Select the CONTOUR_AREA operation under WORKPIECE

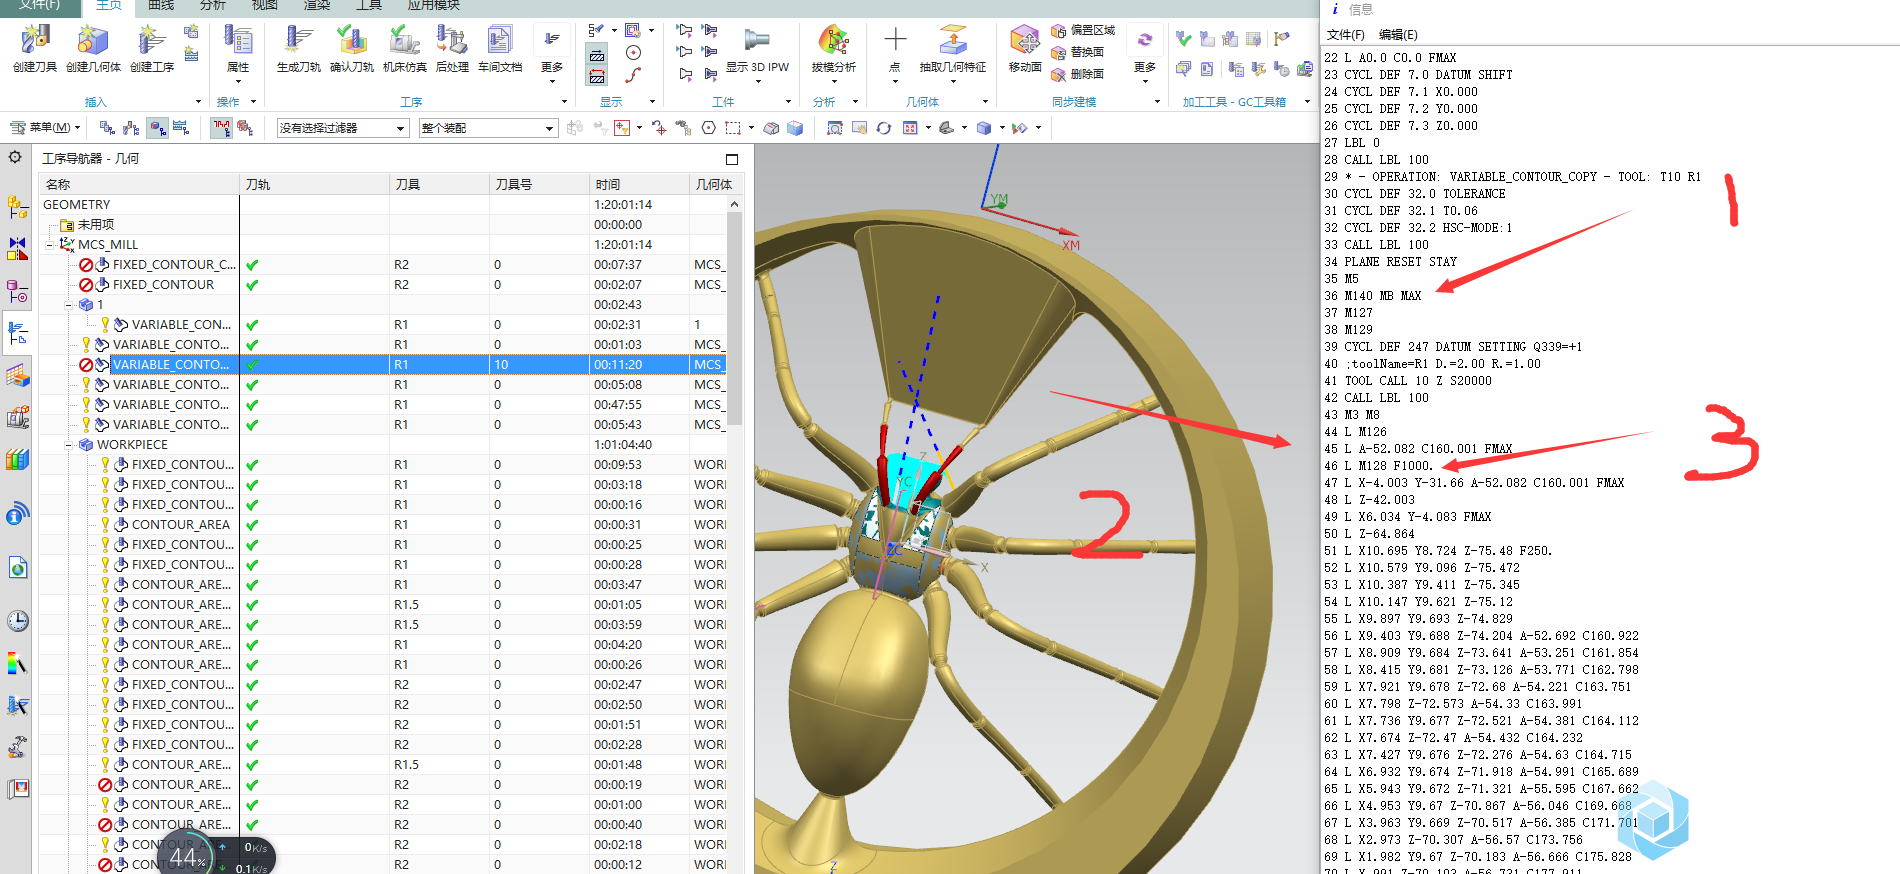(180, 525)
